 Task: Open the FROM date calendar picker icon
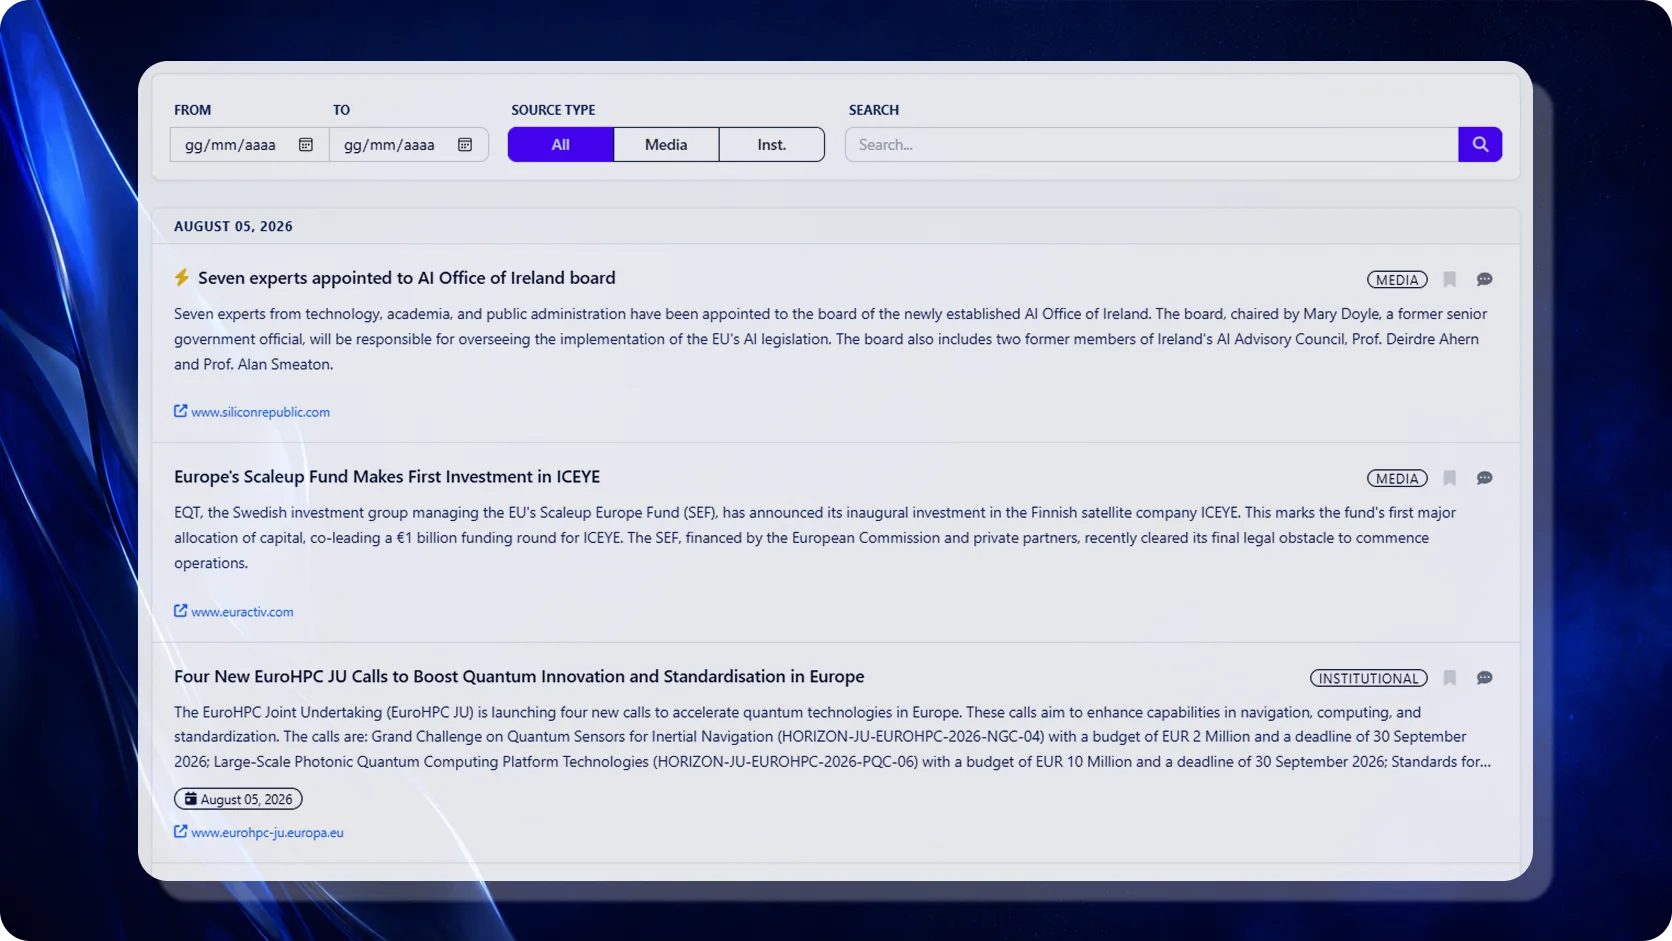point(306,145)
